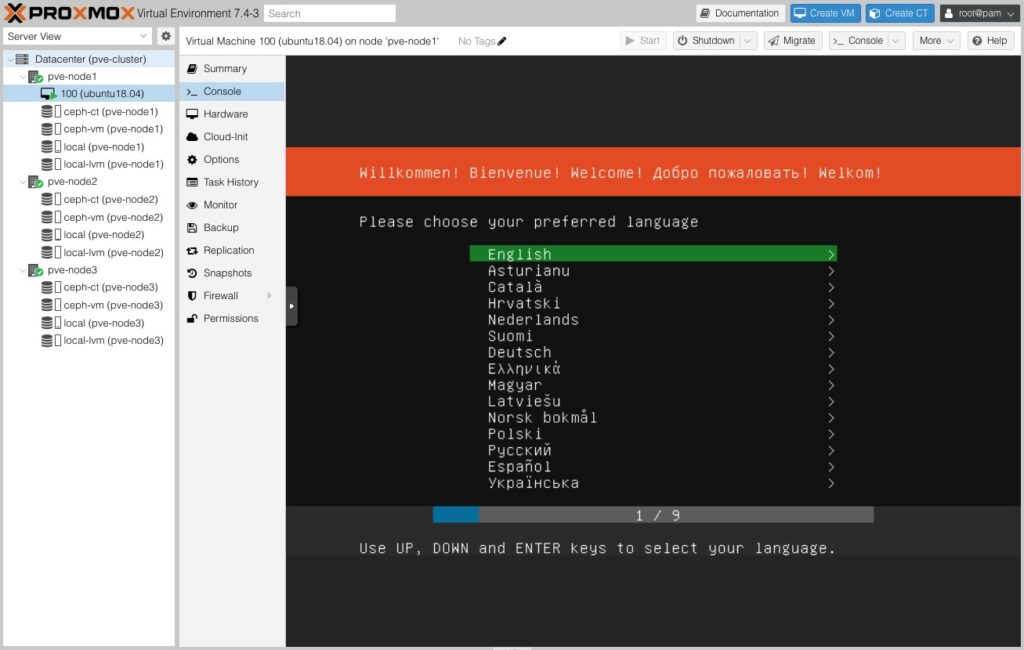Image resolution: width=1024 pixels, height=650 pixels.
Task: Click the Summary book icon
Action: pyautogui.click(x=192, y=69)
